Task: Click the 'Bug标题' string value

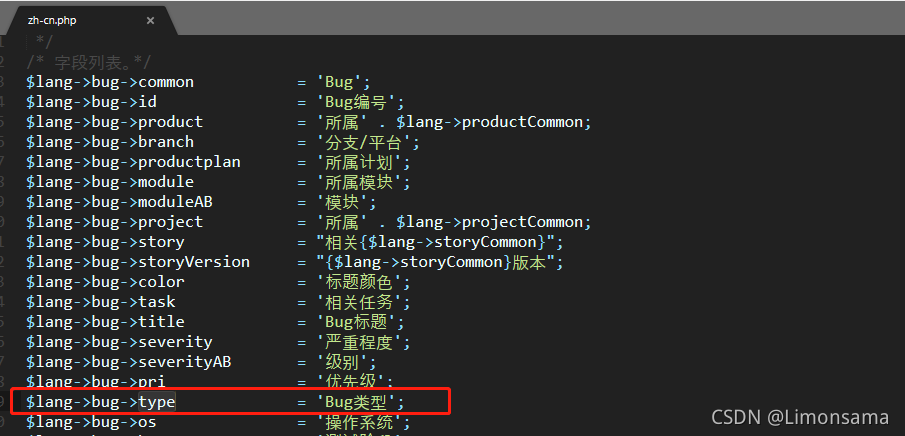Action: [356, 322]
